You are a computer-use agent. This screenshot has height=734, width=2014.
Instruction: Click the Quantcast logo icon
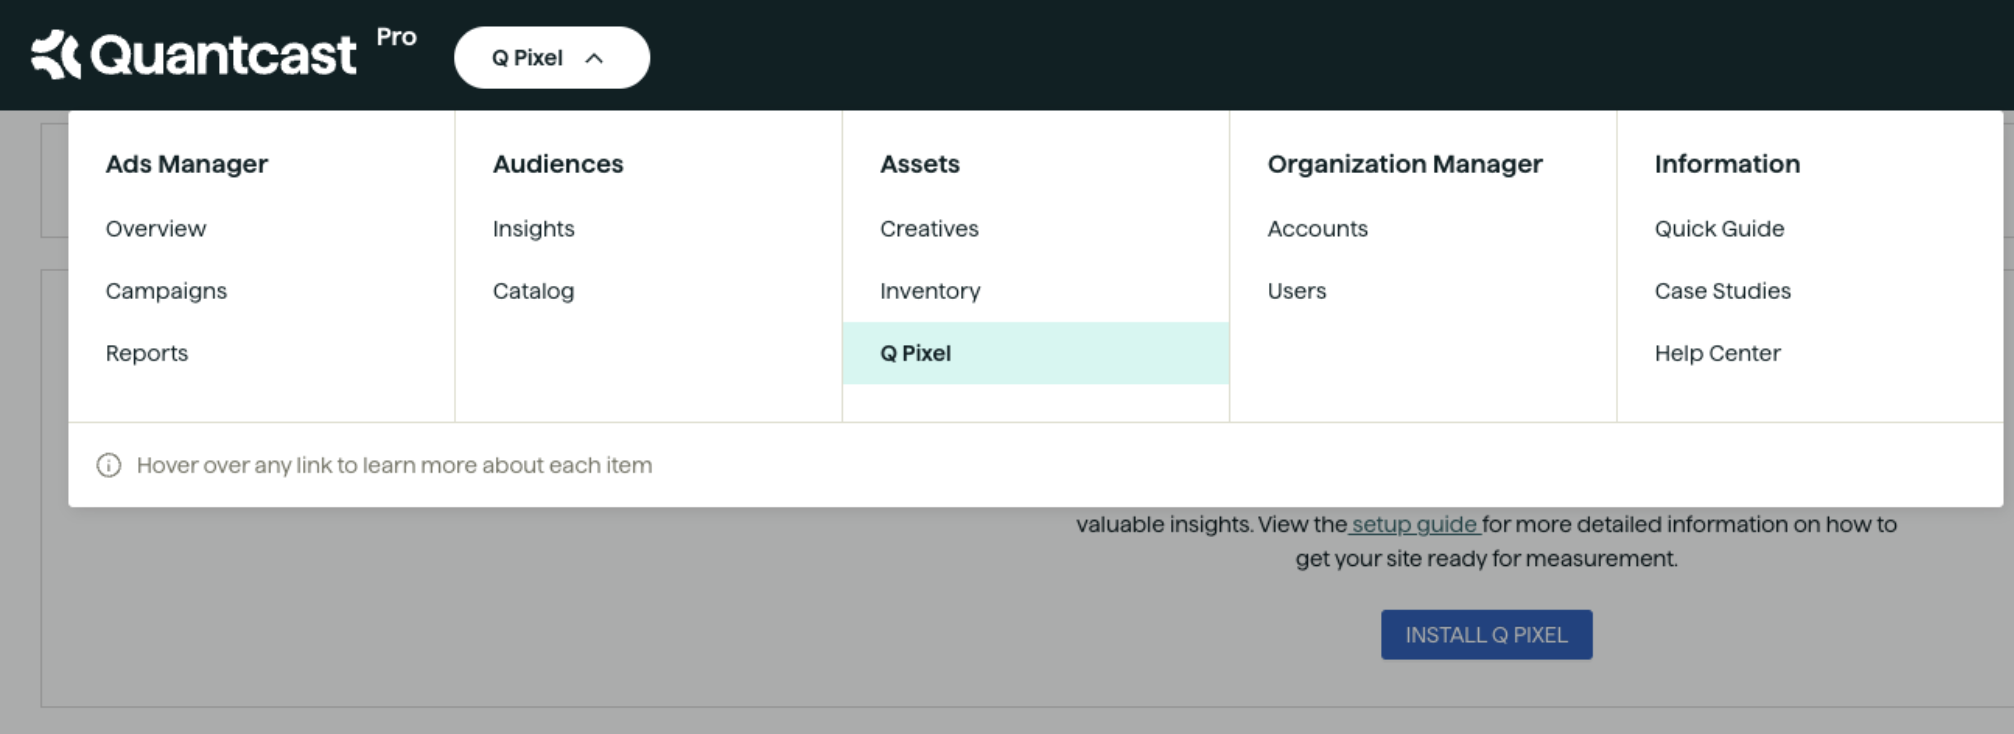coord(55,54)
